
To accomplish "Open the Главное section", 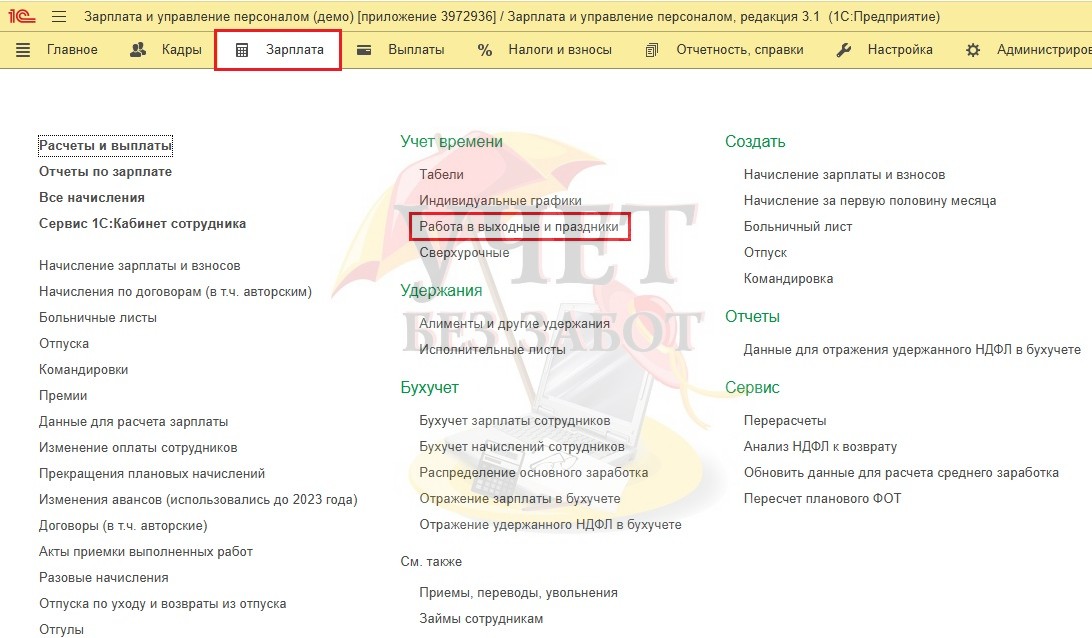I will (58, 50).
